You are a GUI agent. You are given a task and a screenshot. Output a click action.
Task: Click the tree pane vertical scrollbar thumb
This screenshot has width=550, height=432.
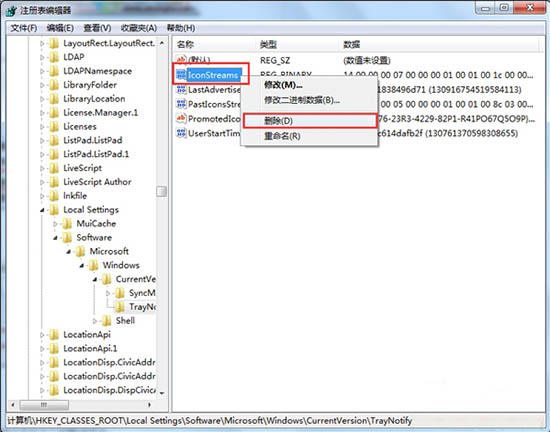coord(161,191)
